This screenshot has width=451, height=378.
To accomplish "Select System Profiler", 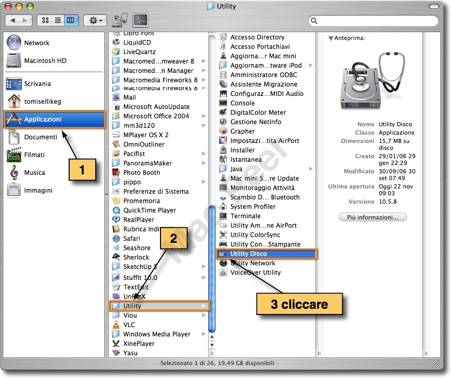I will click(x=253, y=207).
